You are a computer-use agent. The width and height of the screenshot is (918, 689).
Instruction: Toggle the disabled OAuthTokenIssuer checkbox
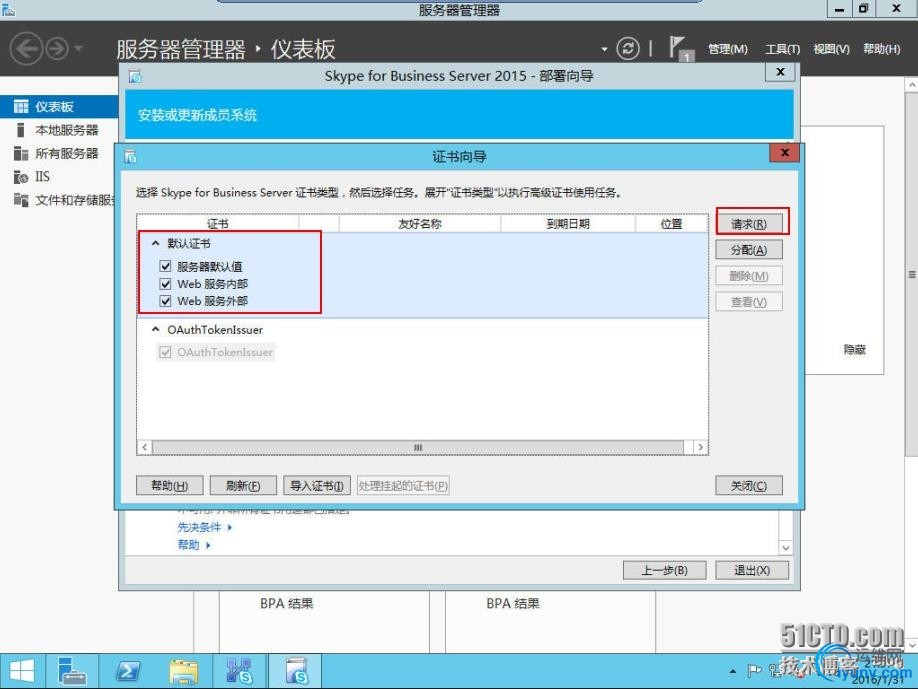click(166, 352)
